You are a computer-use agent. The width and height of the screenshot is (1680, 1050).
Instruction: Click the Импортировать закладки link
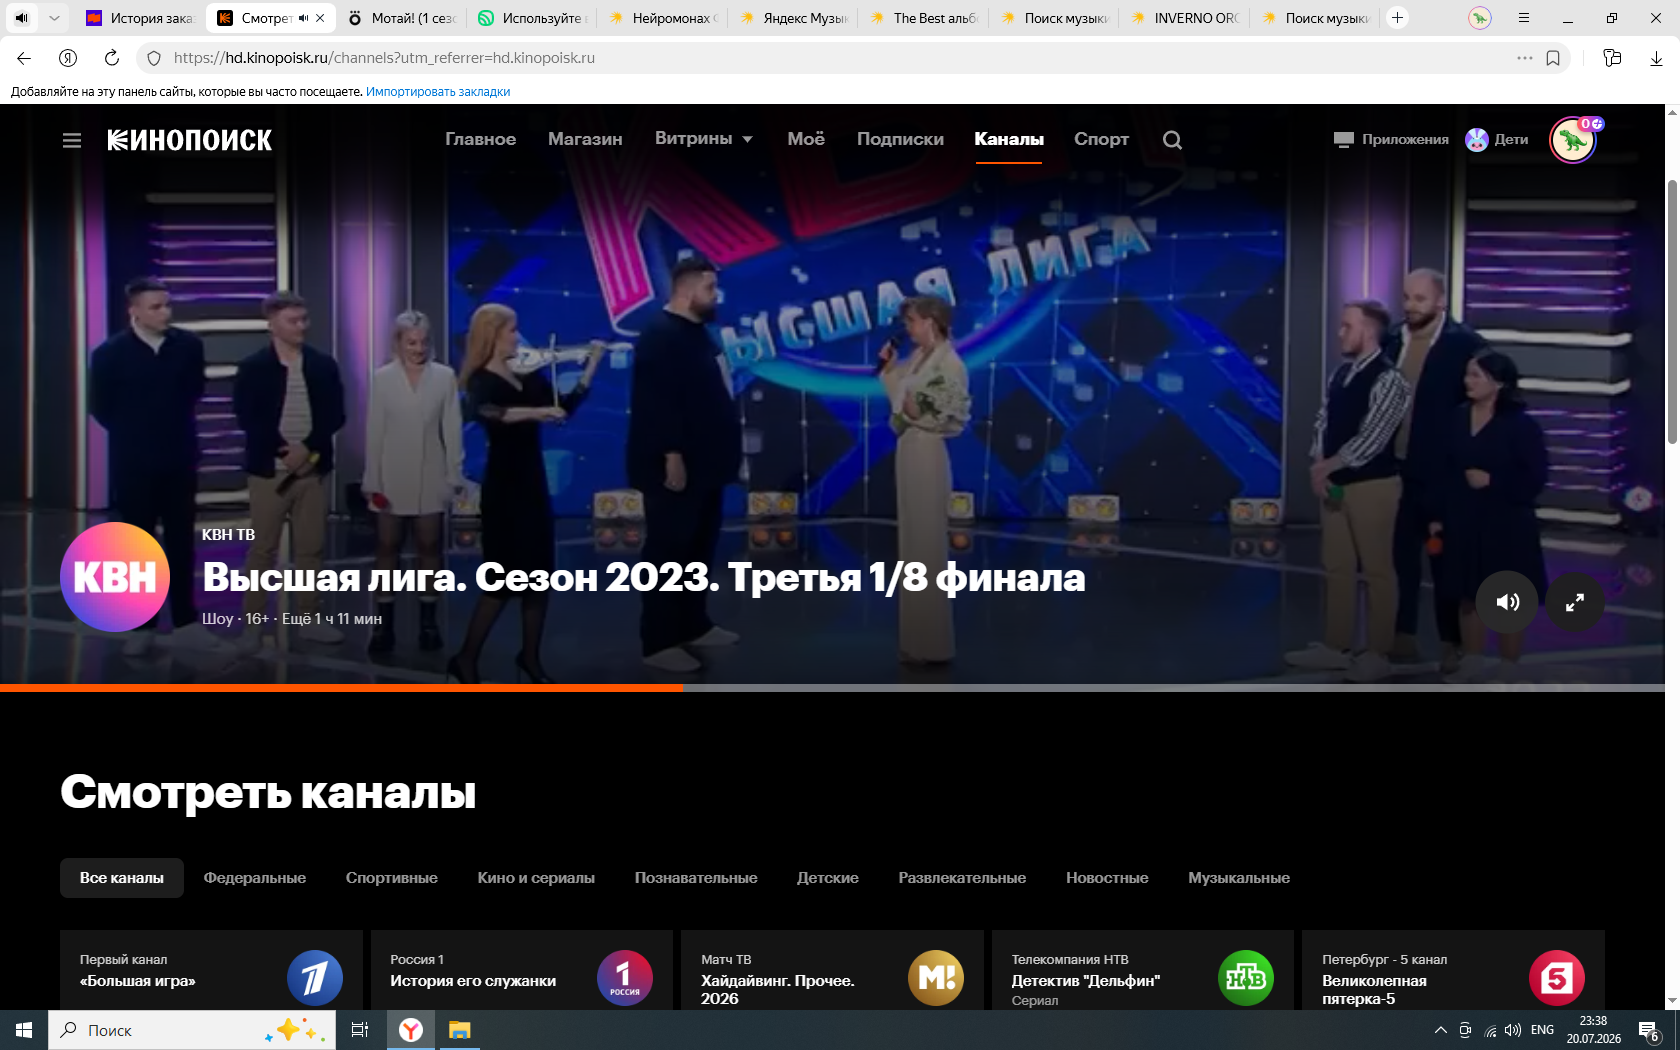coord(438,92)
